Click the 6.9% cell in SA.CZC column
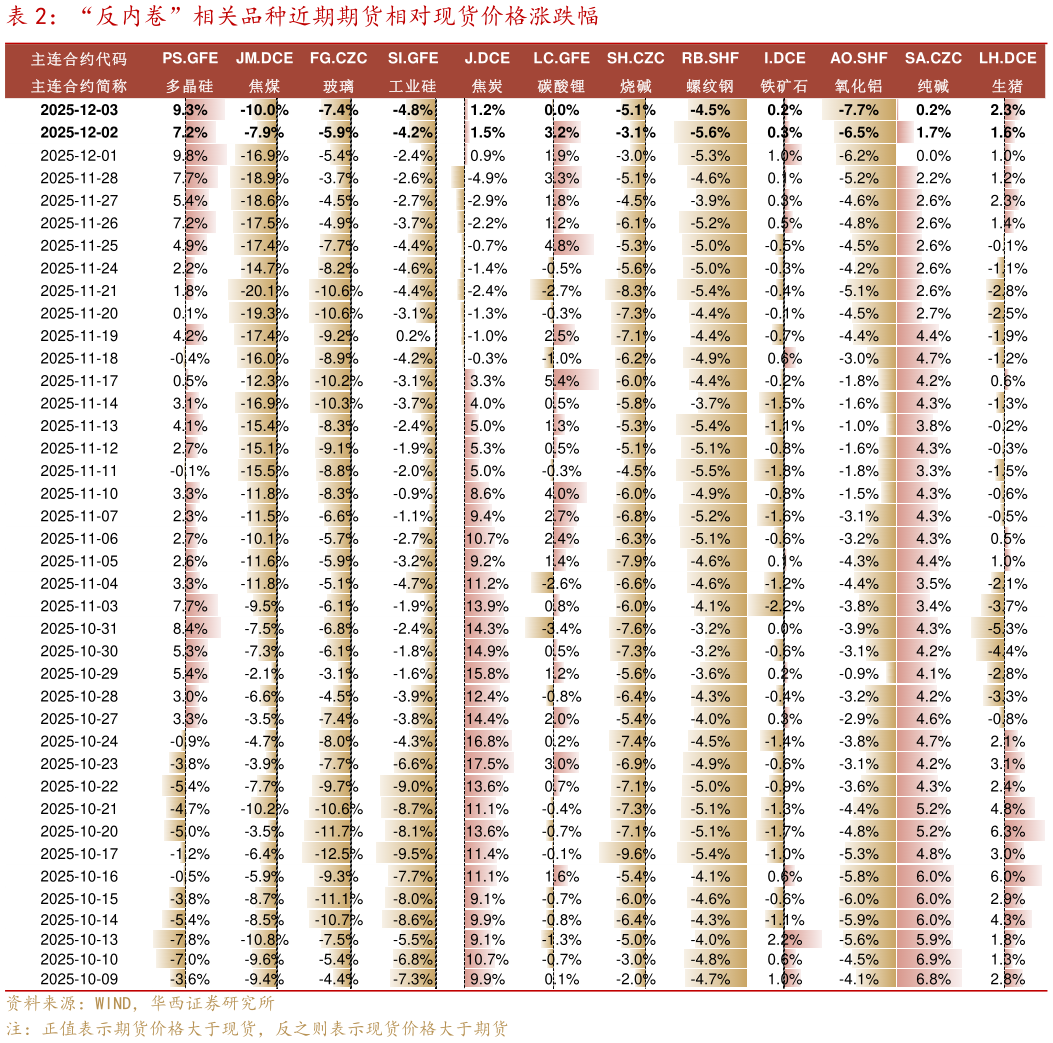This screenshot has height=1043, width=1053. pos(933,960)
